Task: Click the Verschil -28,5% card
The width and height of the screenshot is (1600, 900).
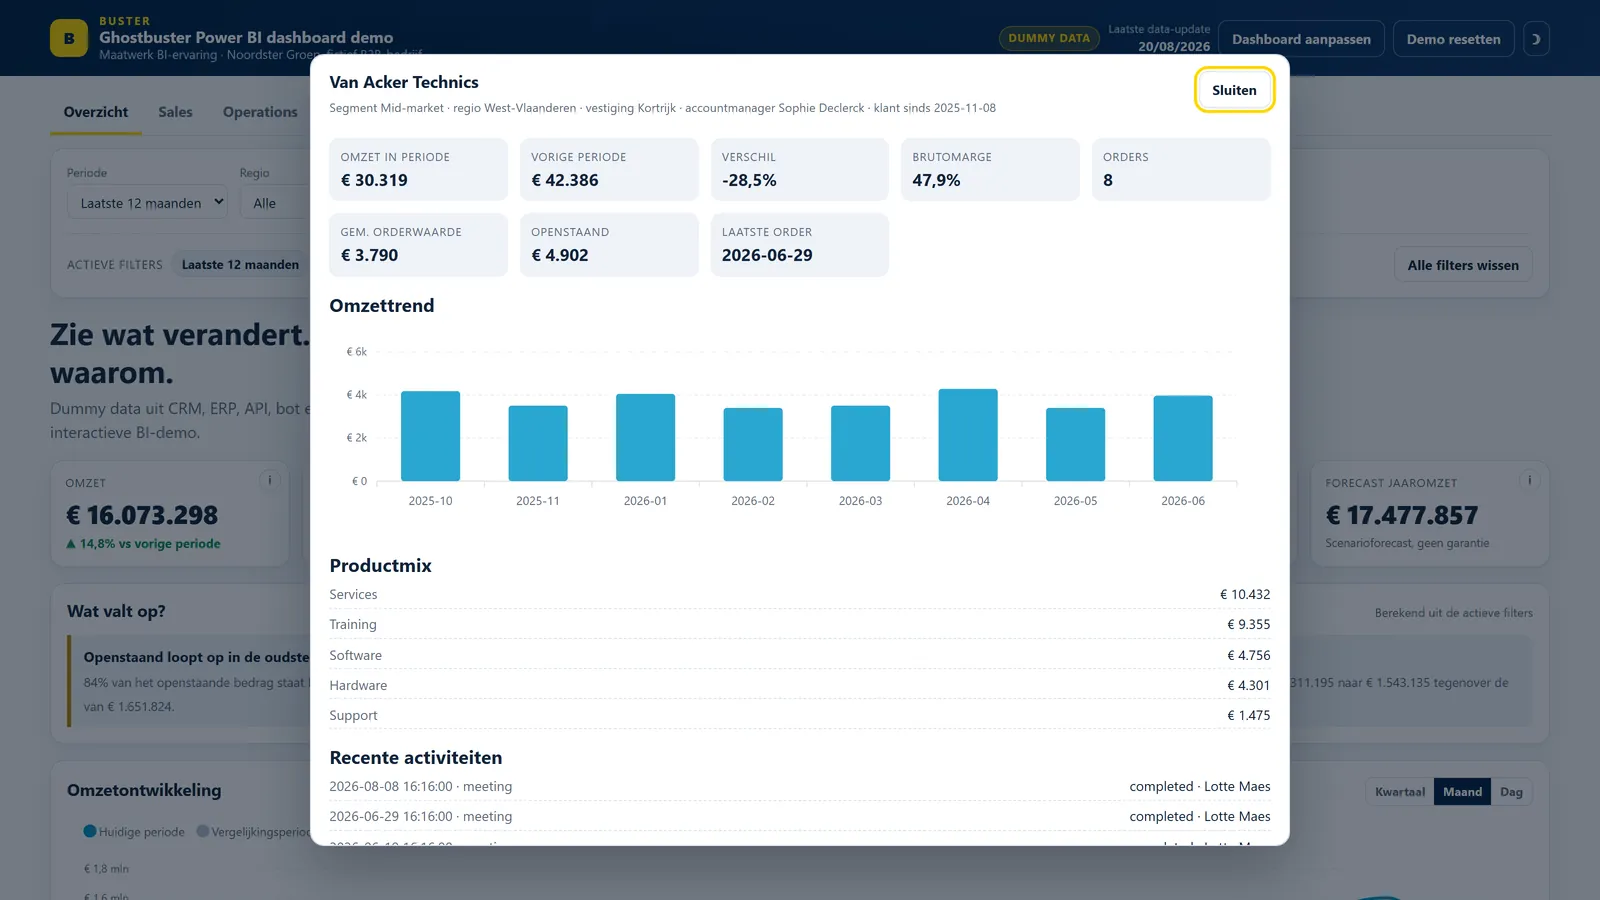Action: [x=800, y=170]
